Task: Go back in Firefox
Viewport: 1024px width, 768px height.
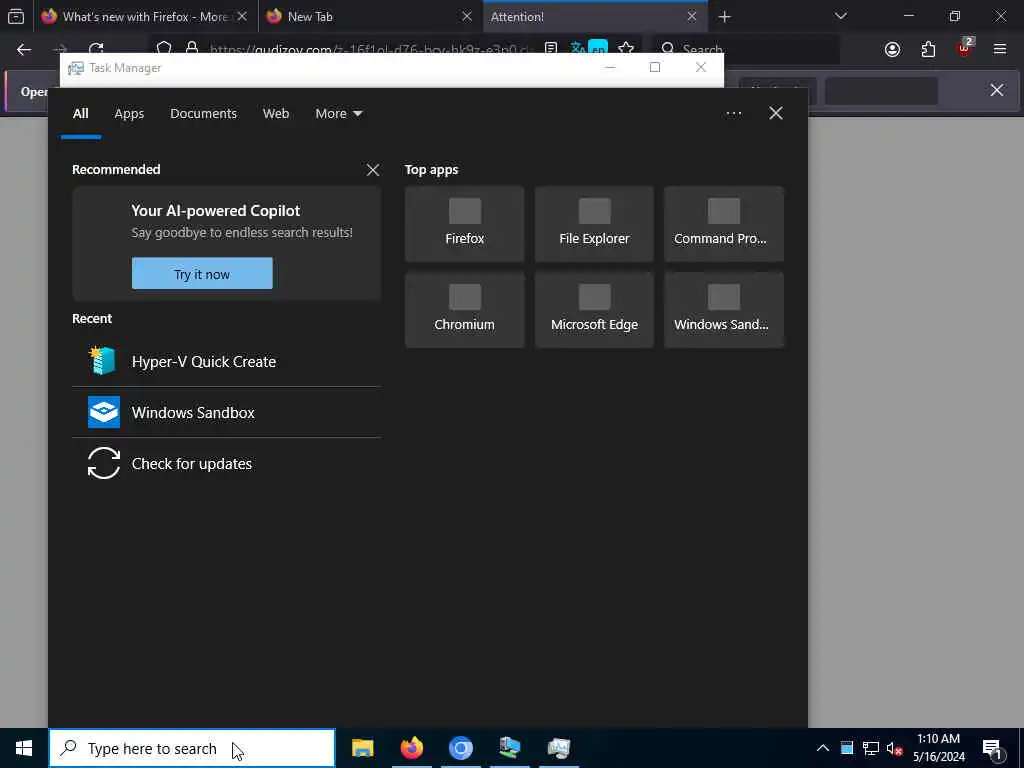Action: [x=24, y=50]
